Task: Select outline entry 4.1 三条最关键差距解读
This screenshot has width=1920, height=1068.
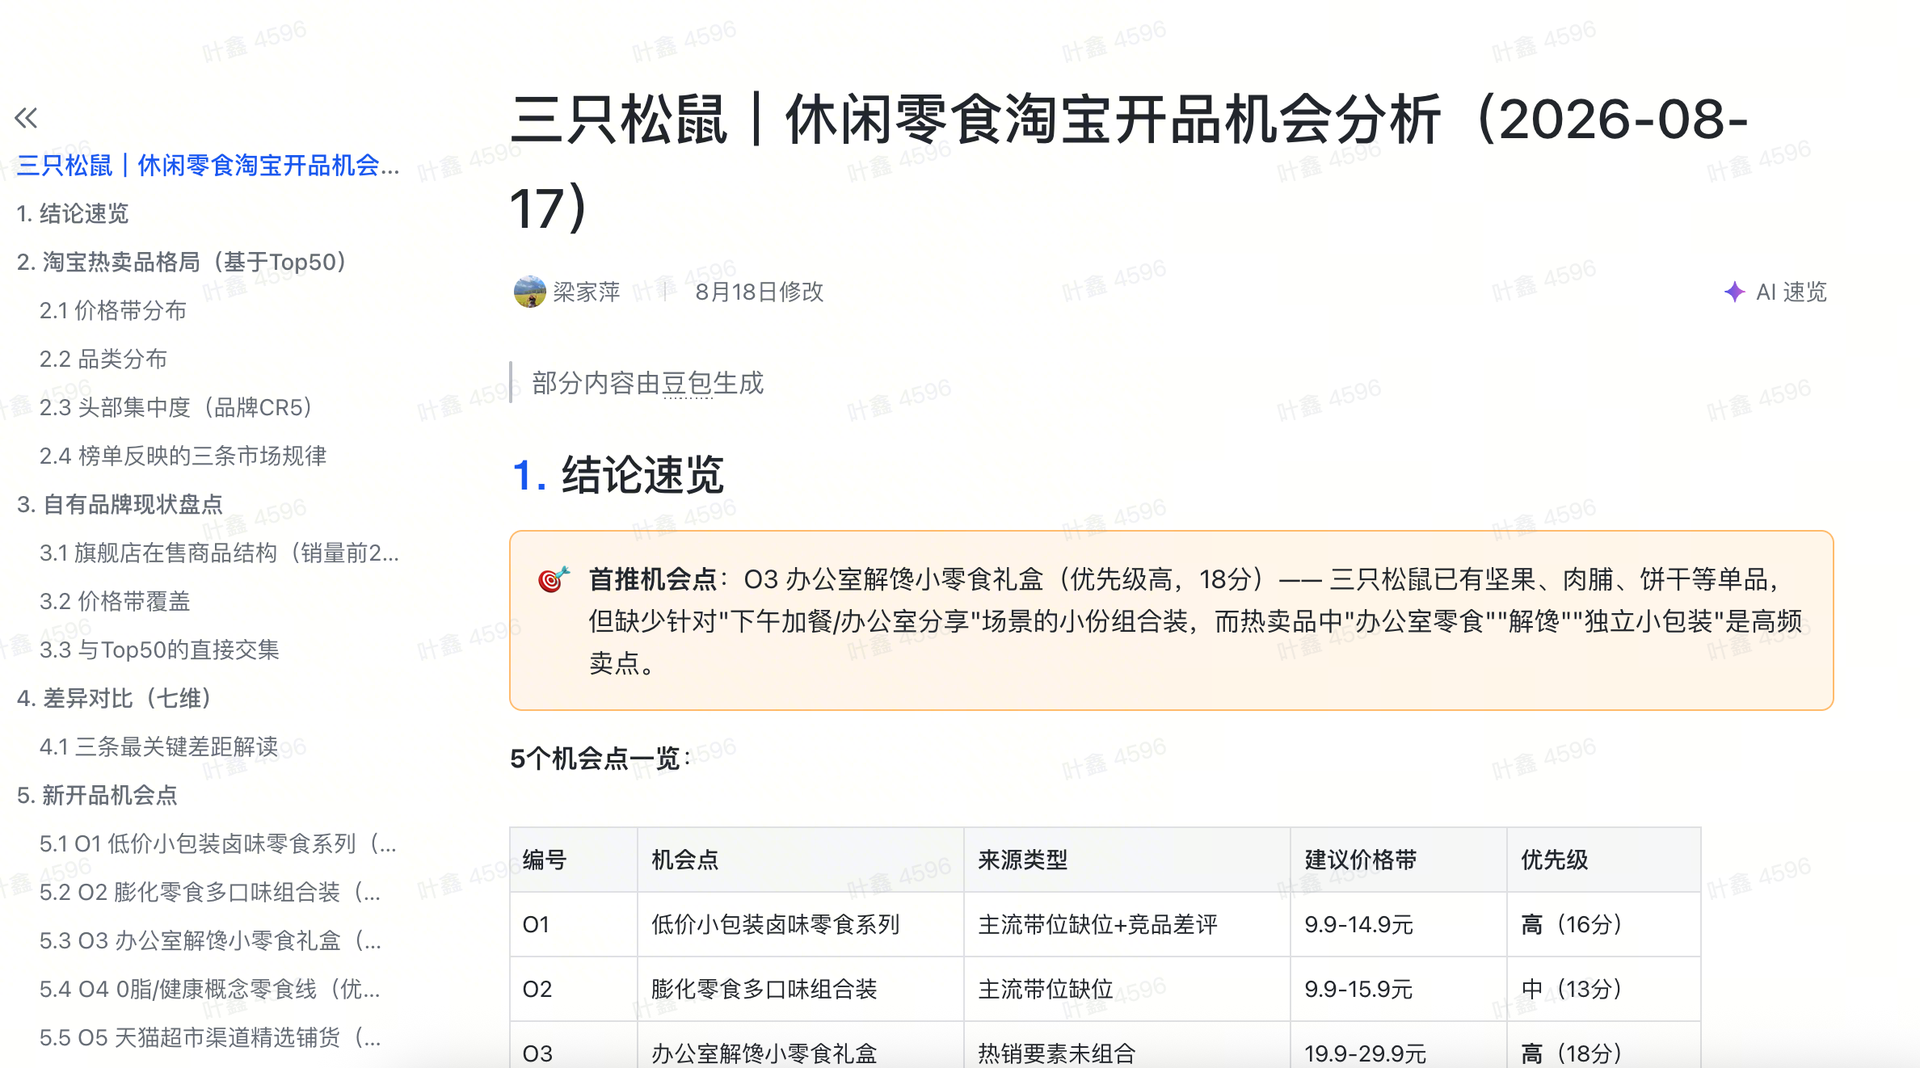Action: 159,747
